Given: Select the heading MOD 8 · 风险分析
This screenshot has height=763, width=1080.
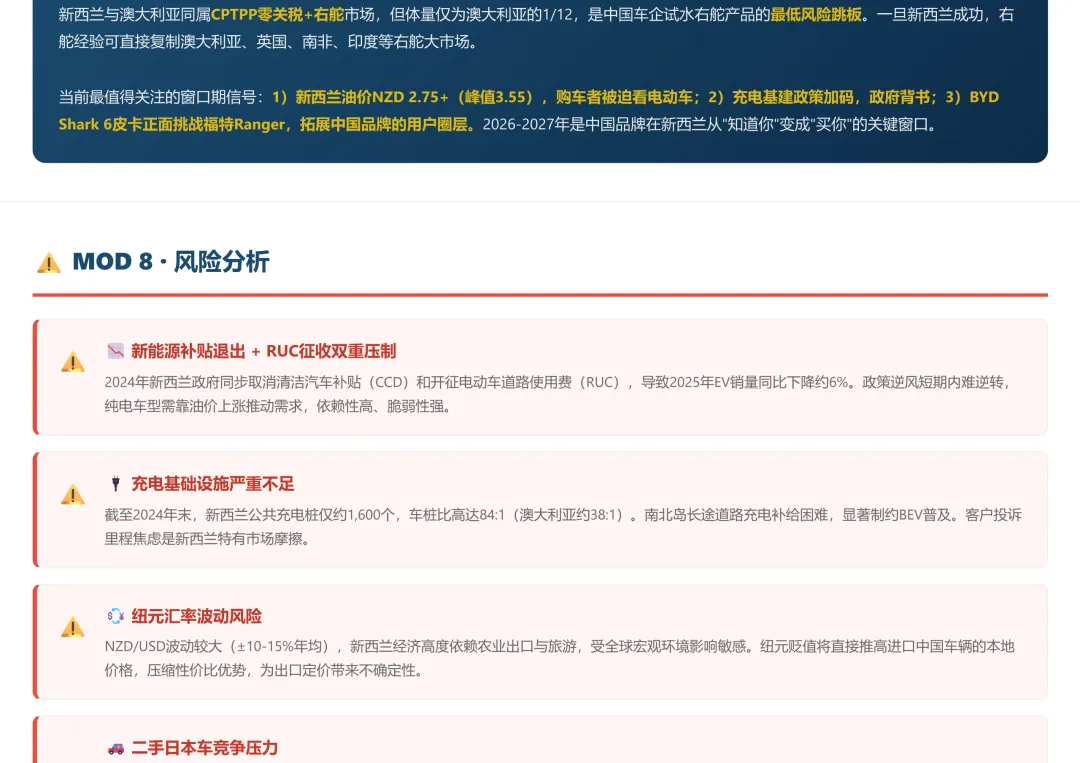Looking at the screenshot, I should click(171, 262).
